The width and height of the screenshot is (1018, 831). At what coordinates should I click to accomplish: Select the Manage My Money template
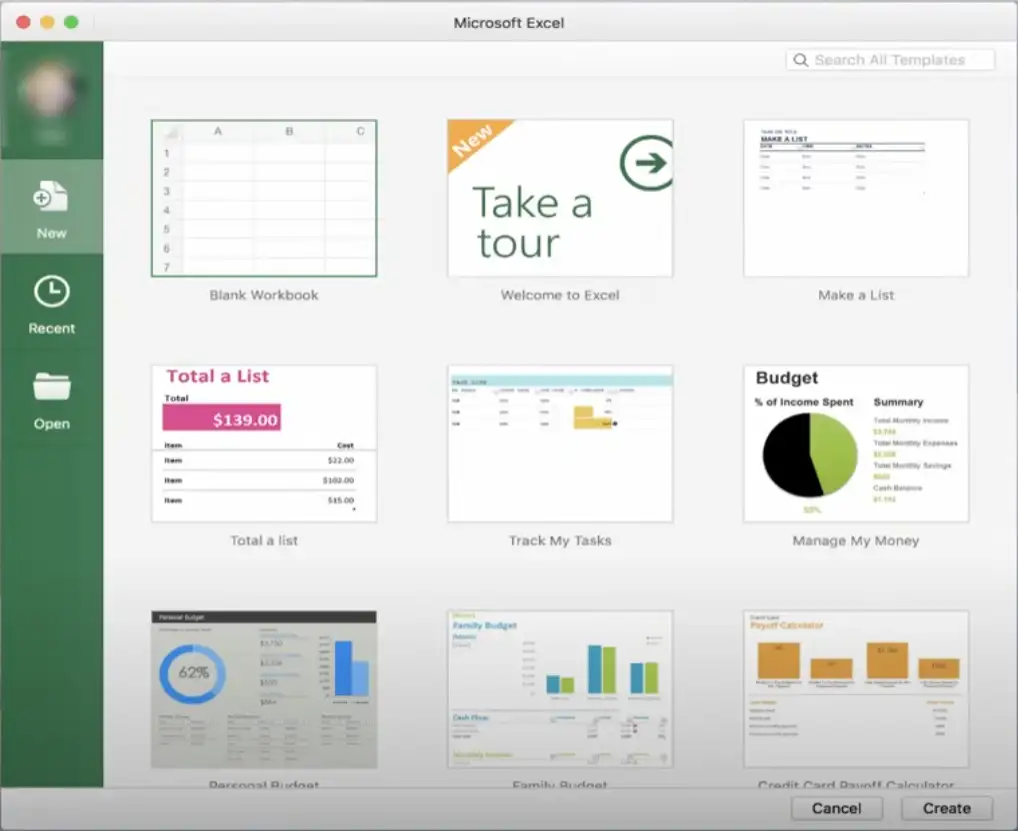[x=855, y=443]
